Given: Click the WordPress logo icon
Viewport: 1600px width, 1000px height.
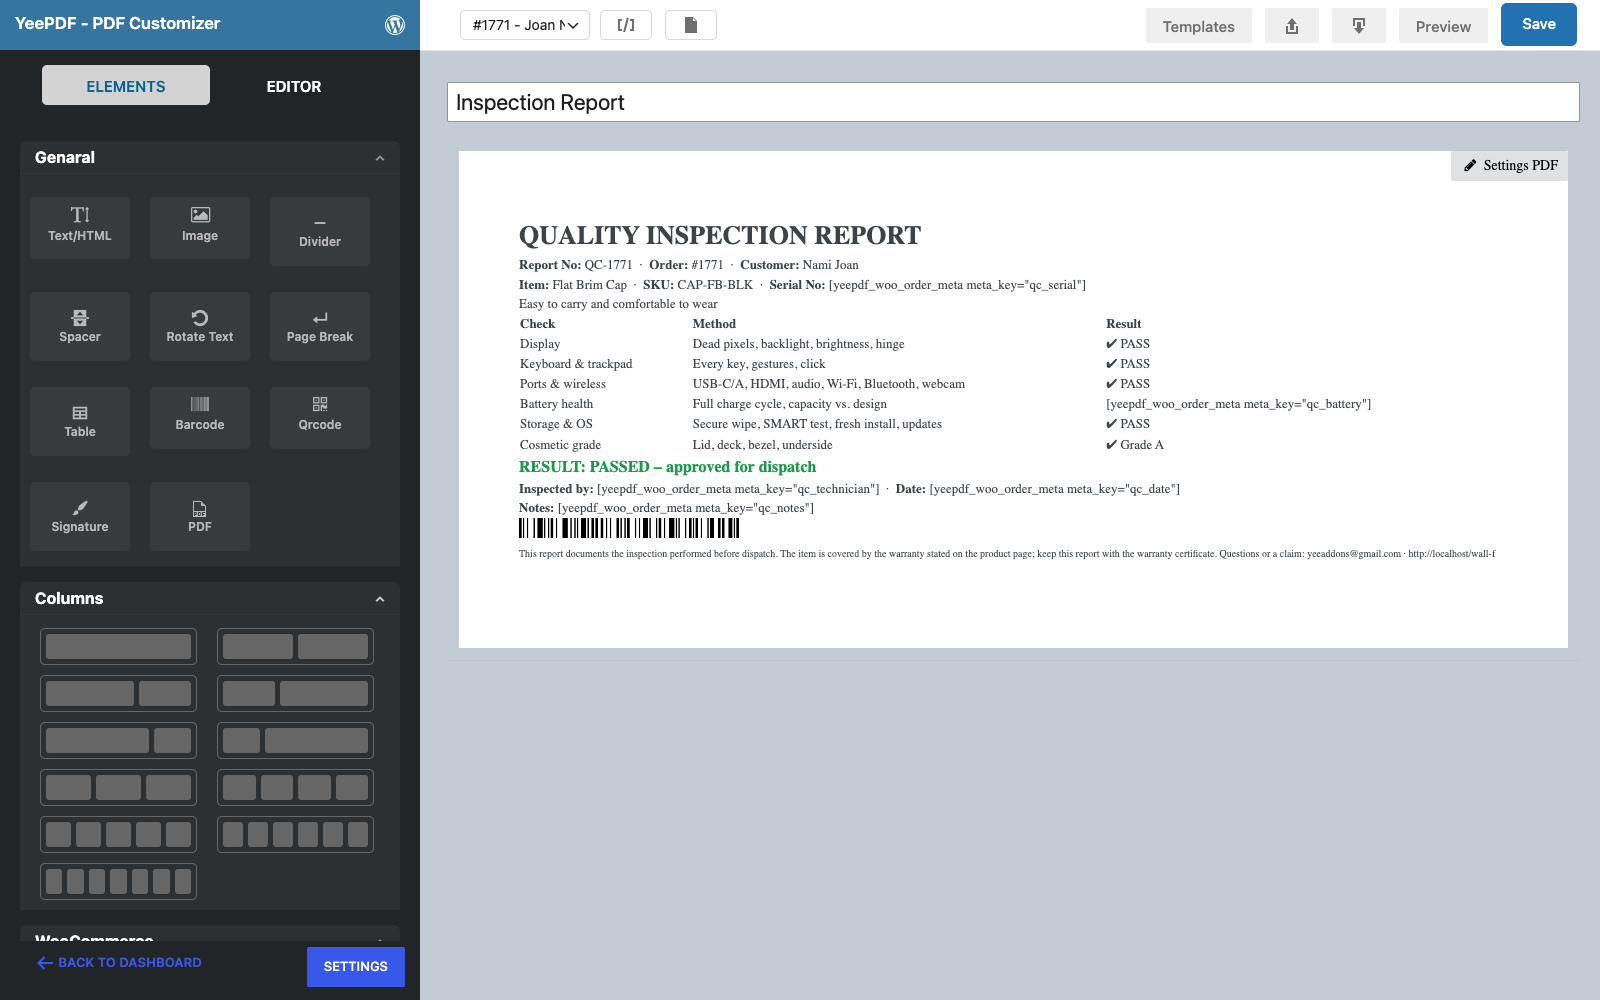Looking at the screenshot, I should 395,25.
